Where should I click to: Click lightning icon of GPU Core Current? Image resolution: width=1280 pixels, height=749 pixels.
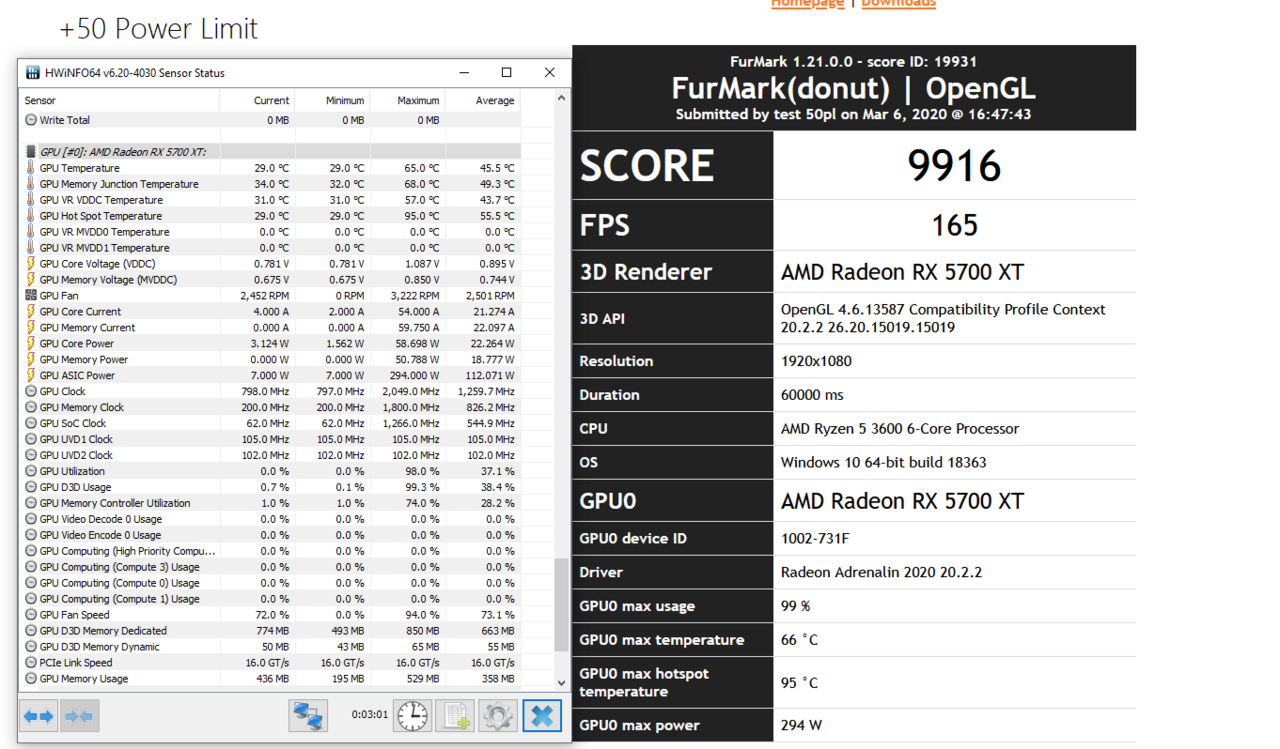point(31,312)
